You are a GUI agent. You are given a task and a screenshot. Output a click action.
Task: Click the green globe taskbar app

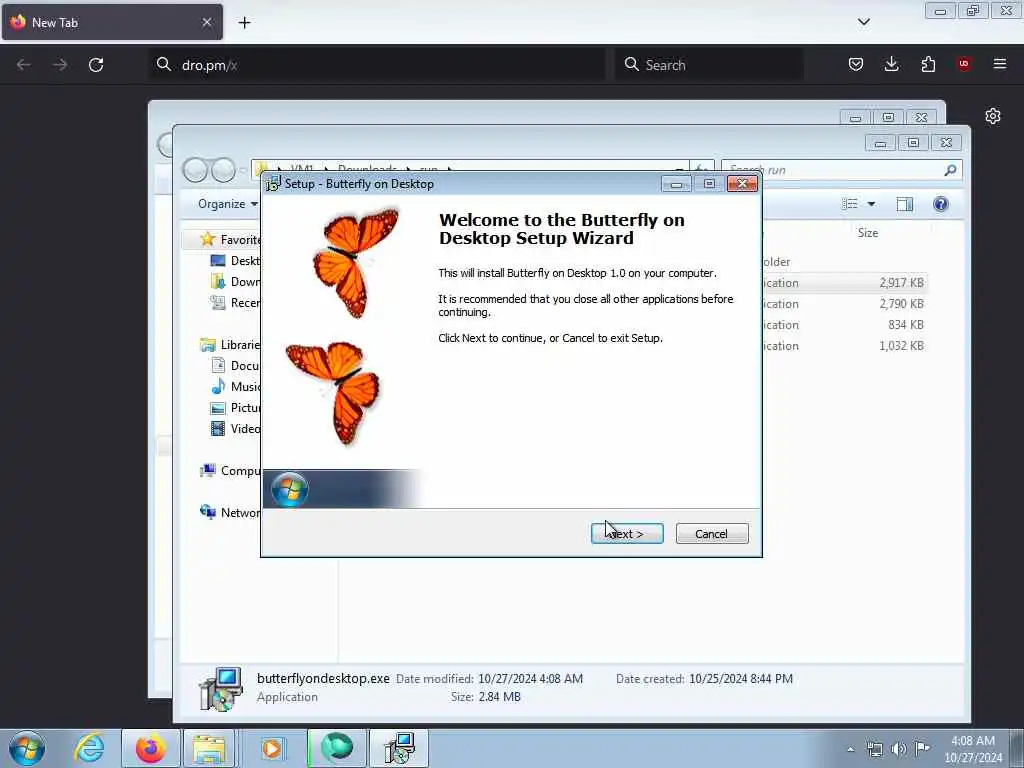click(x=337, y=748)
